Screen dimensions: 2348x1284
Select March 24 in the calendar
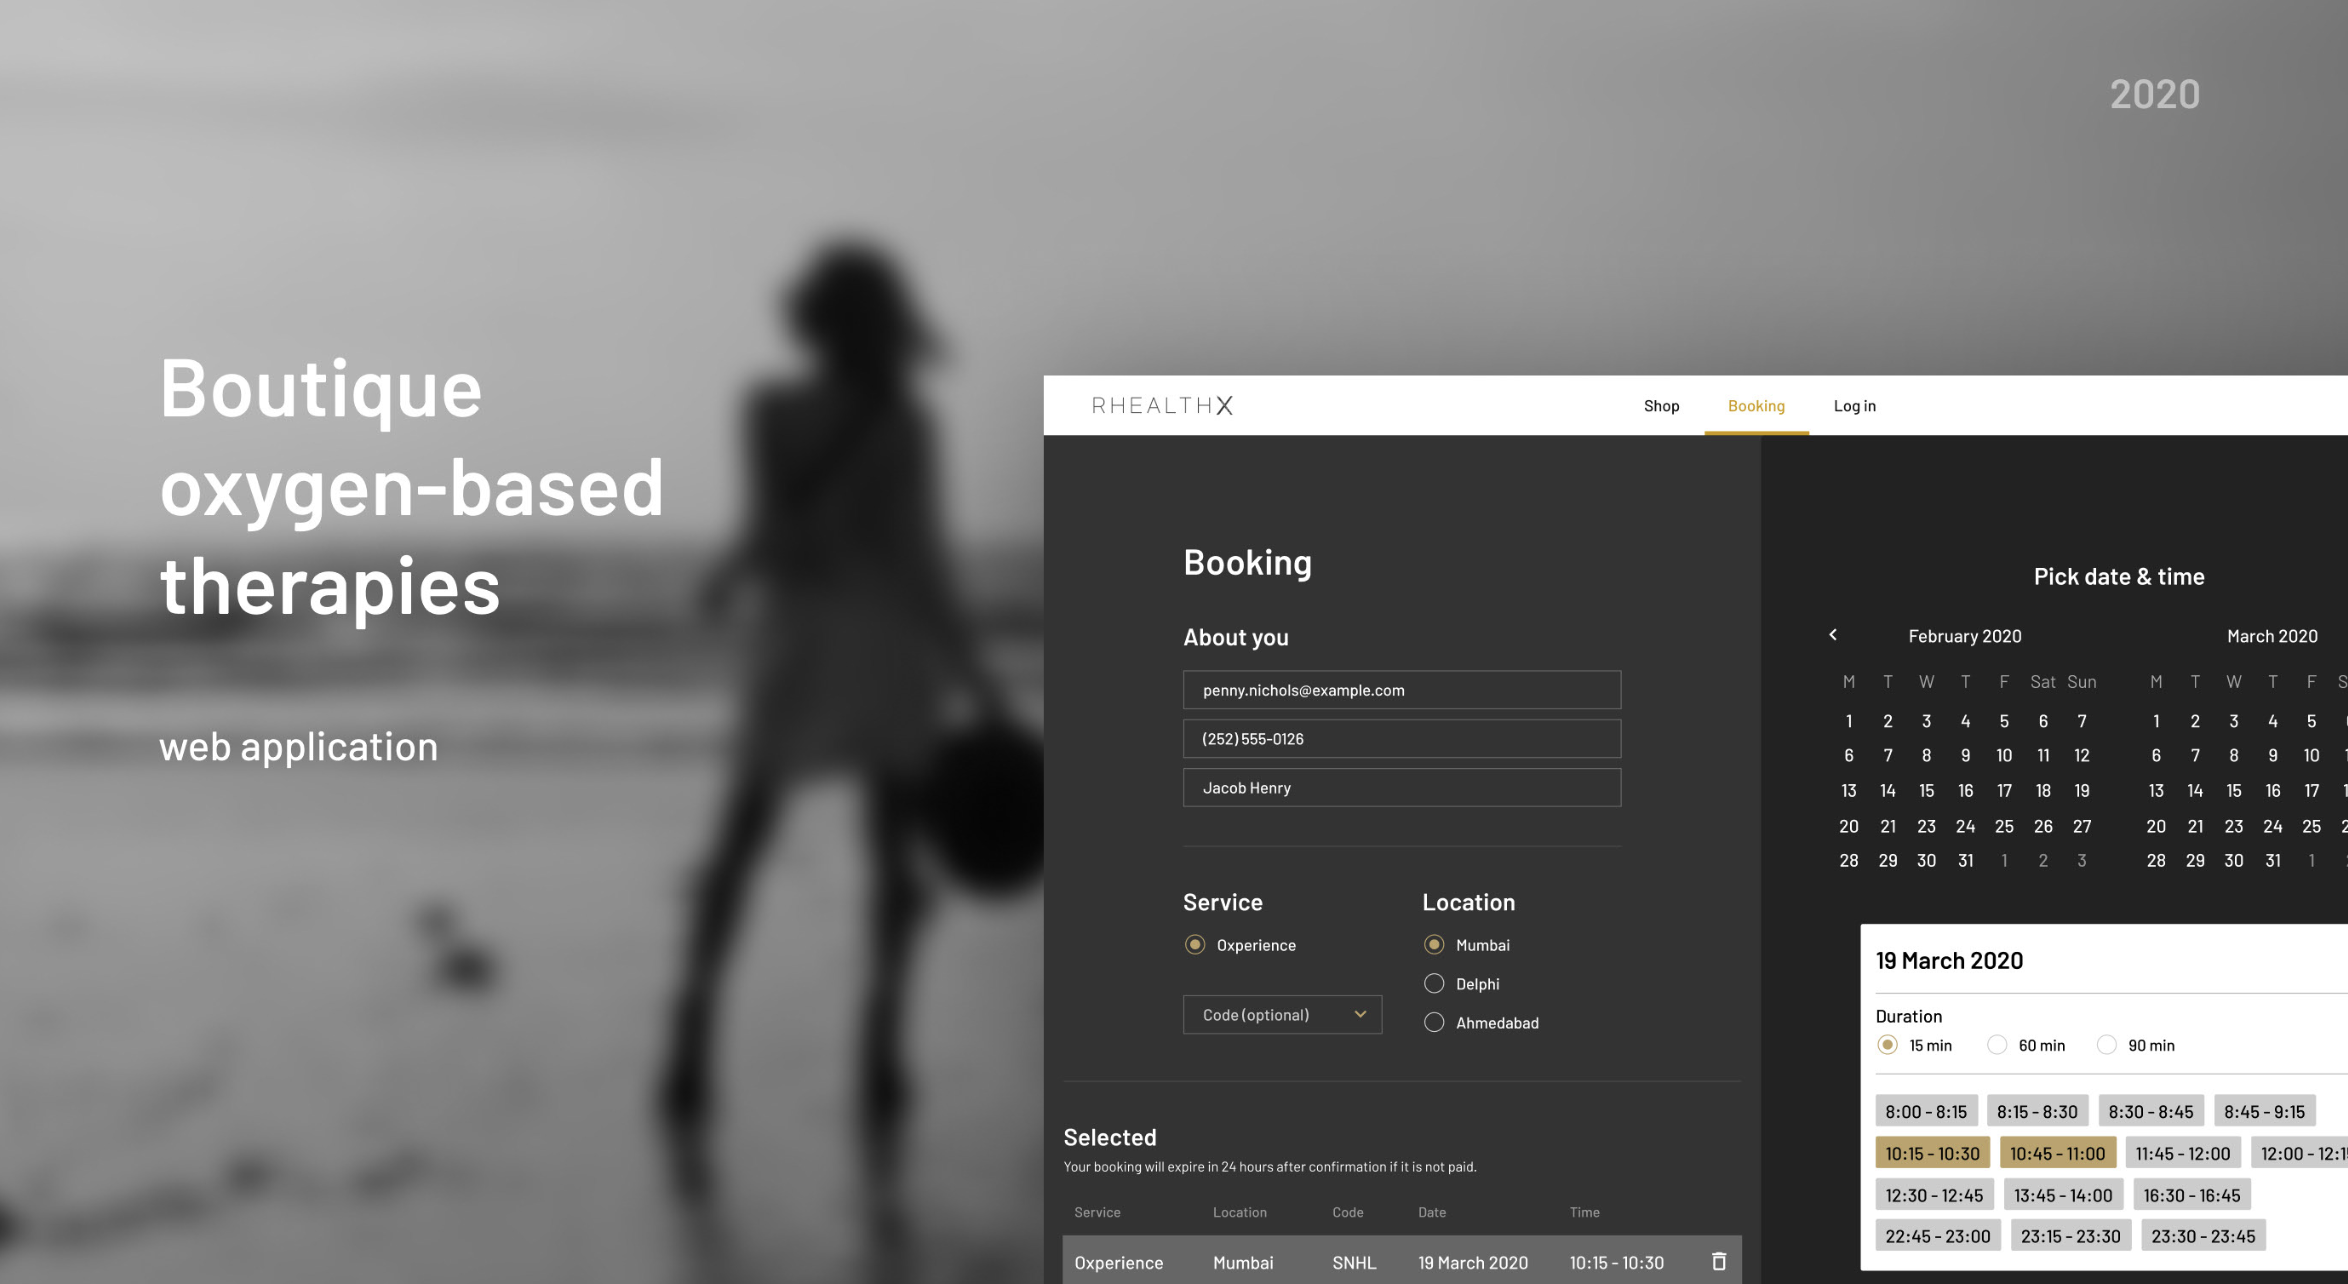click(x=2272, y=827)
